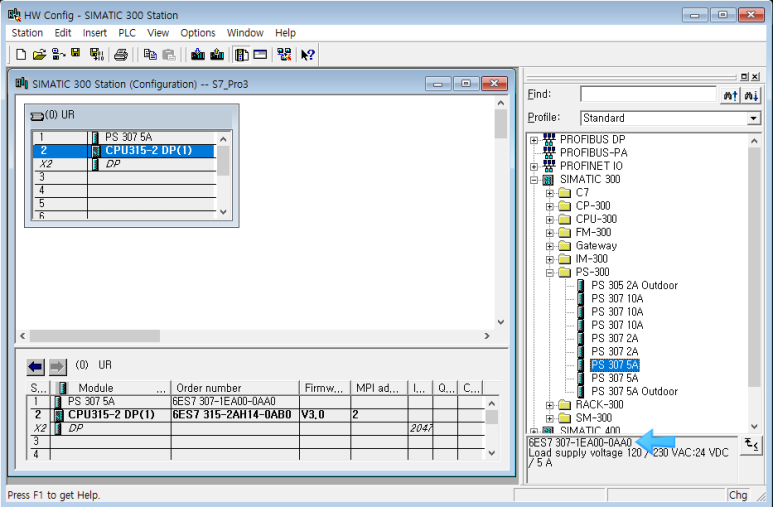The width and height of the screenshot is (773, 507).
Task: Select PS 305 2A Outdoor in catalog
Action: click(x=634, y=286)
